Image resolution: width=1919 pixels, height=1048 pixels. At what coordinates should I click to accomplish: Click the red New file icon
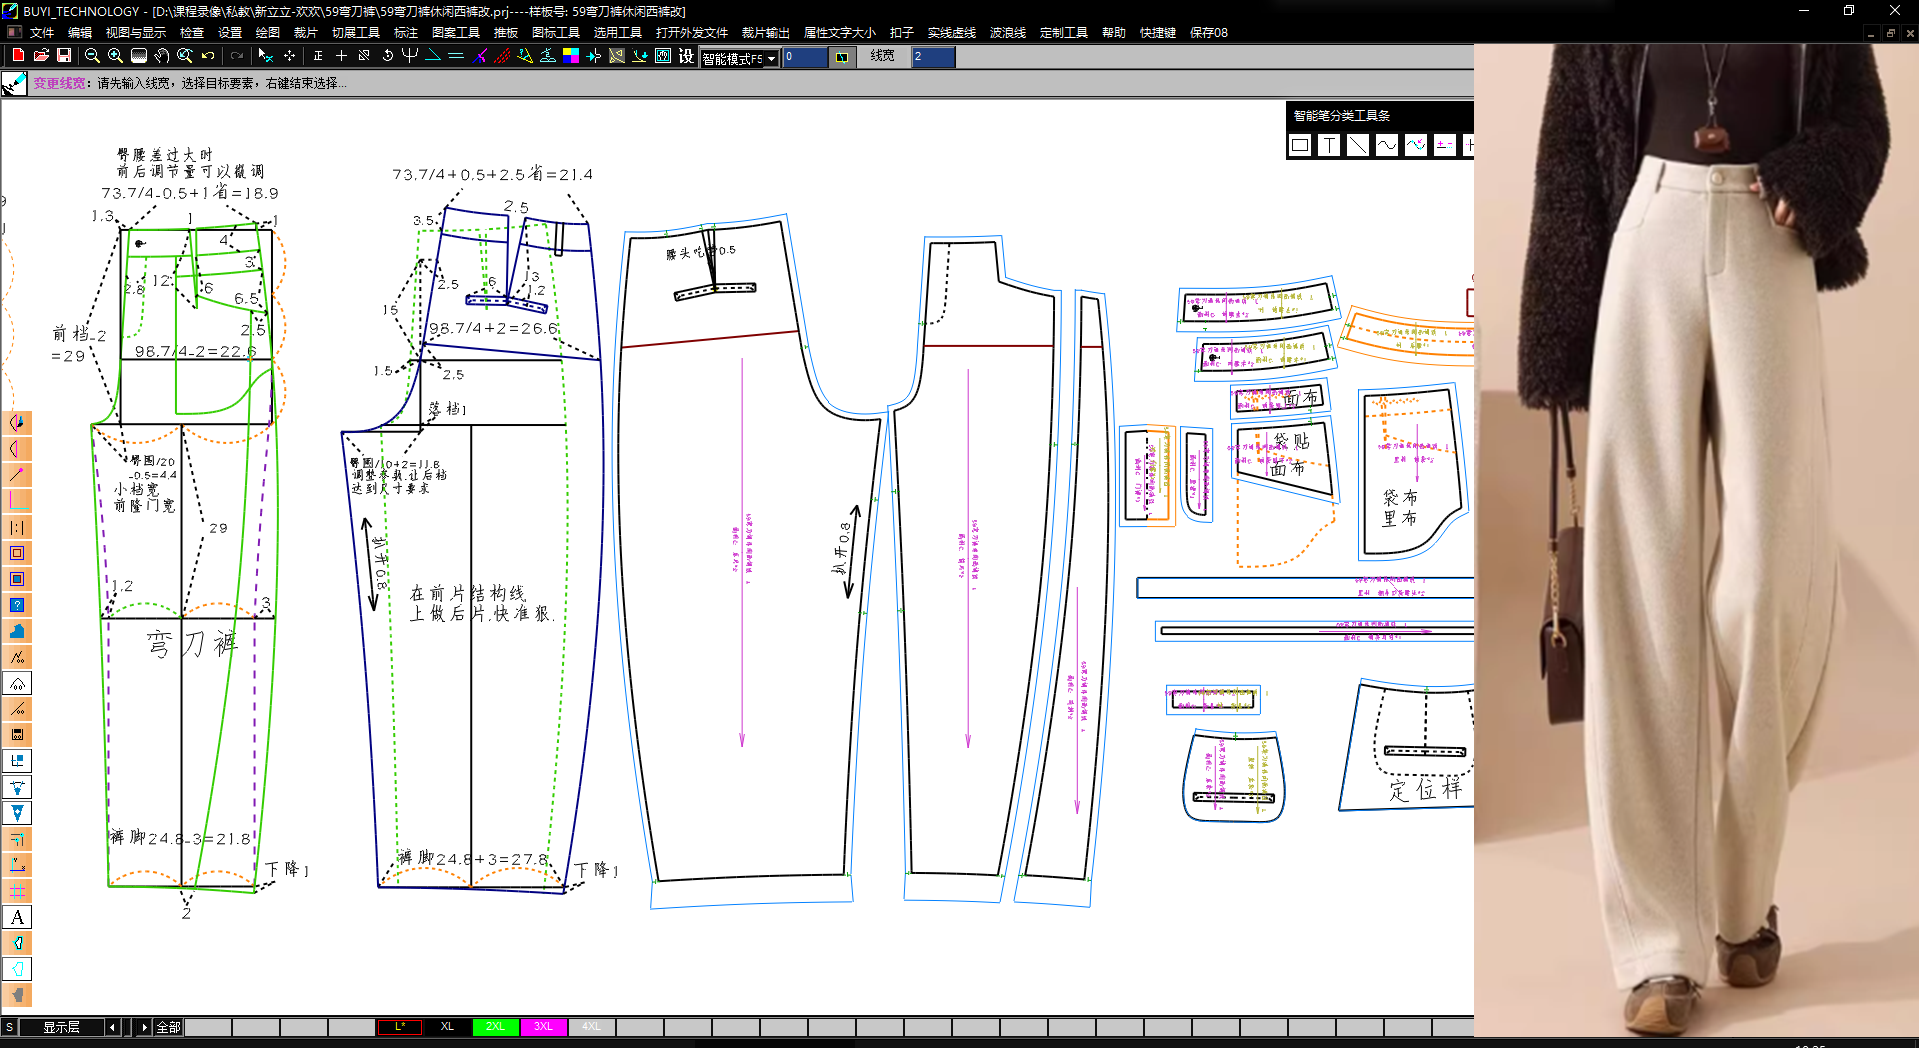pyautogui.click(x=17, y=56)
